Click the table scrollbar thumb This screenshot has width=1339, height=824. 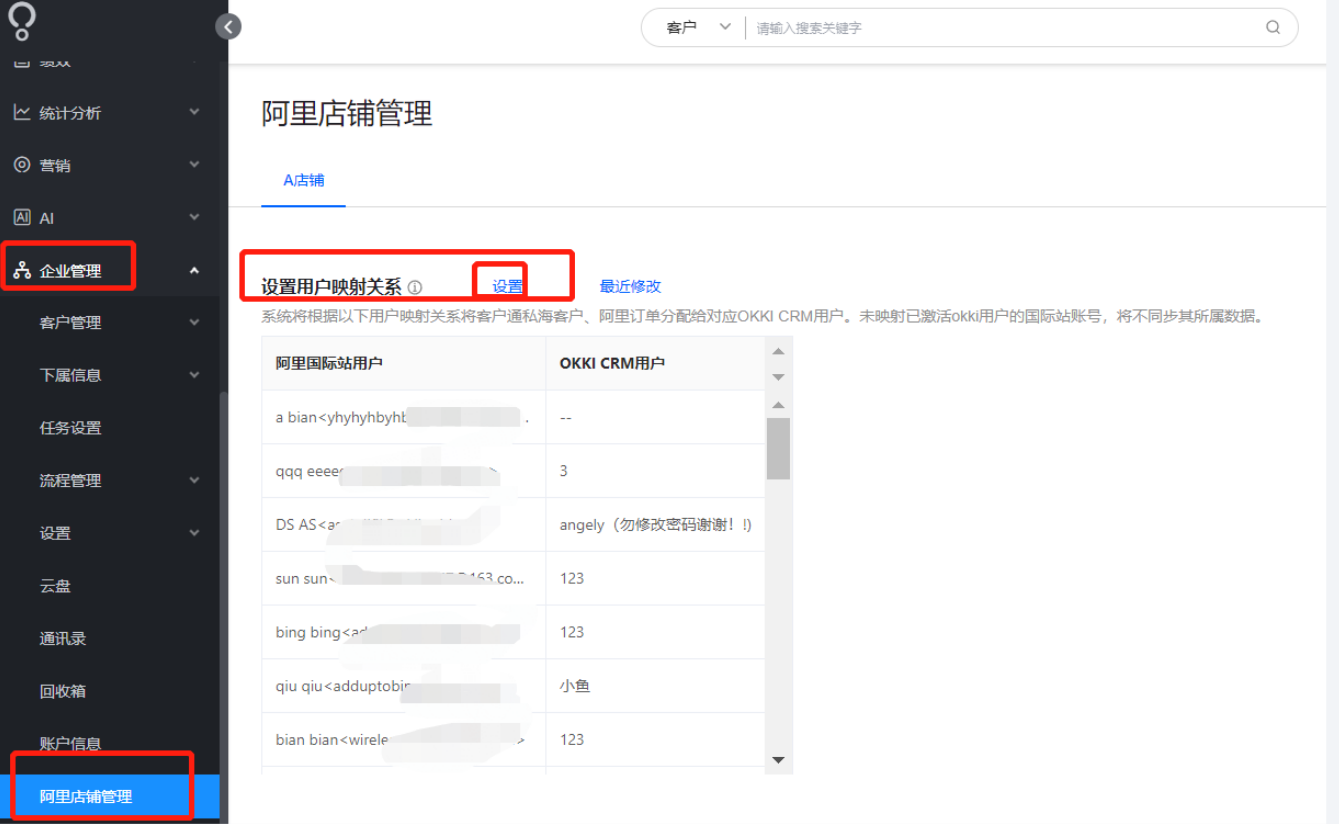pyautogui.click(x=778, y=448)
